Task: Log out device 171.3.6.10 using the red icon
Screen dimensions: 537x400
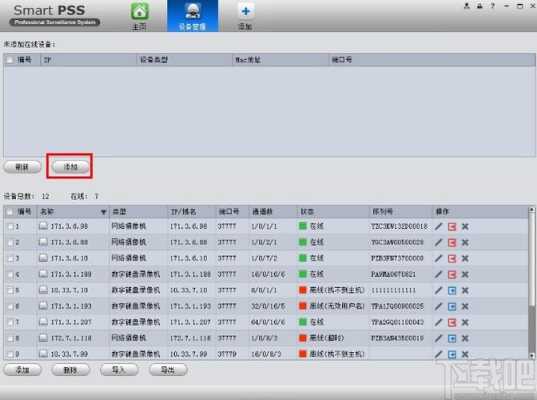Action: pos(452,258)
